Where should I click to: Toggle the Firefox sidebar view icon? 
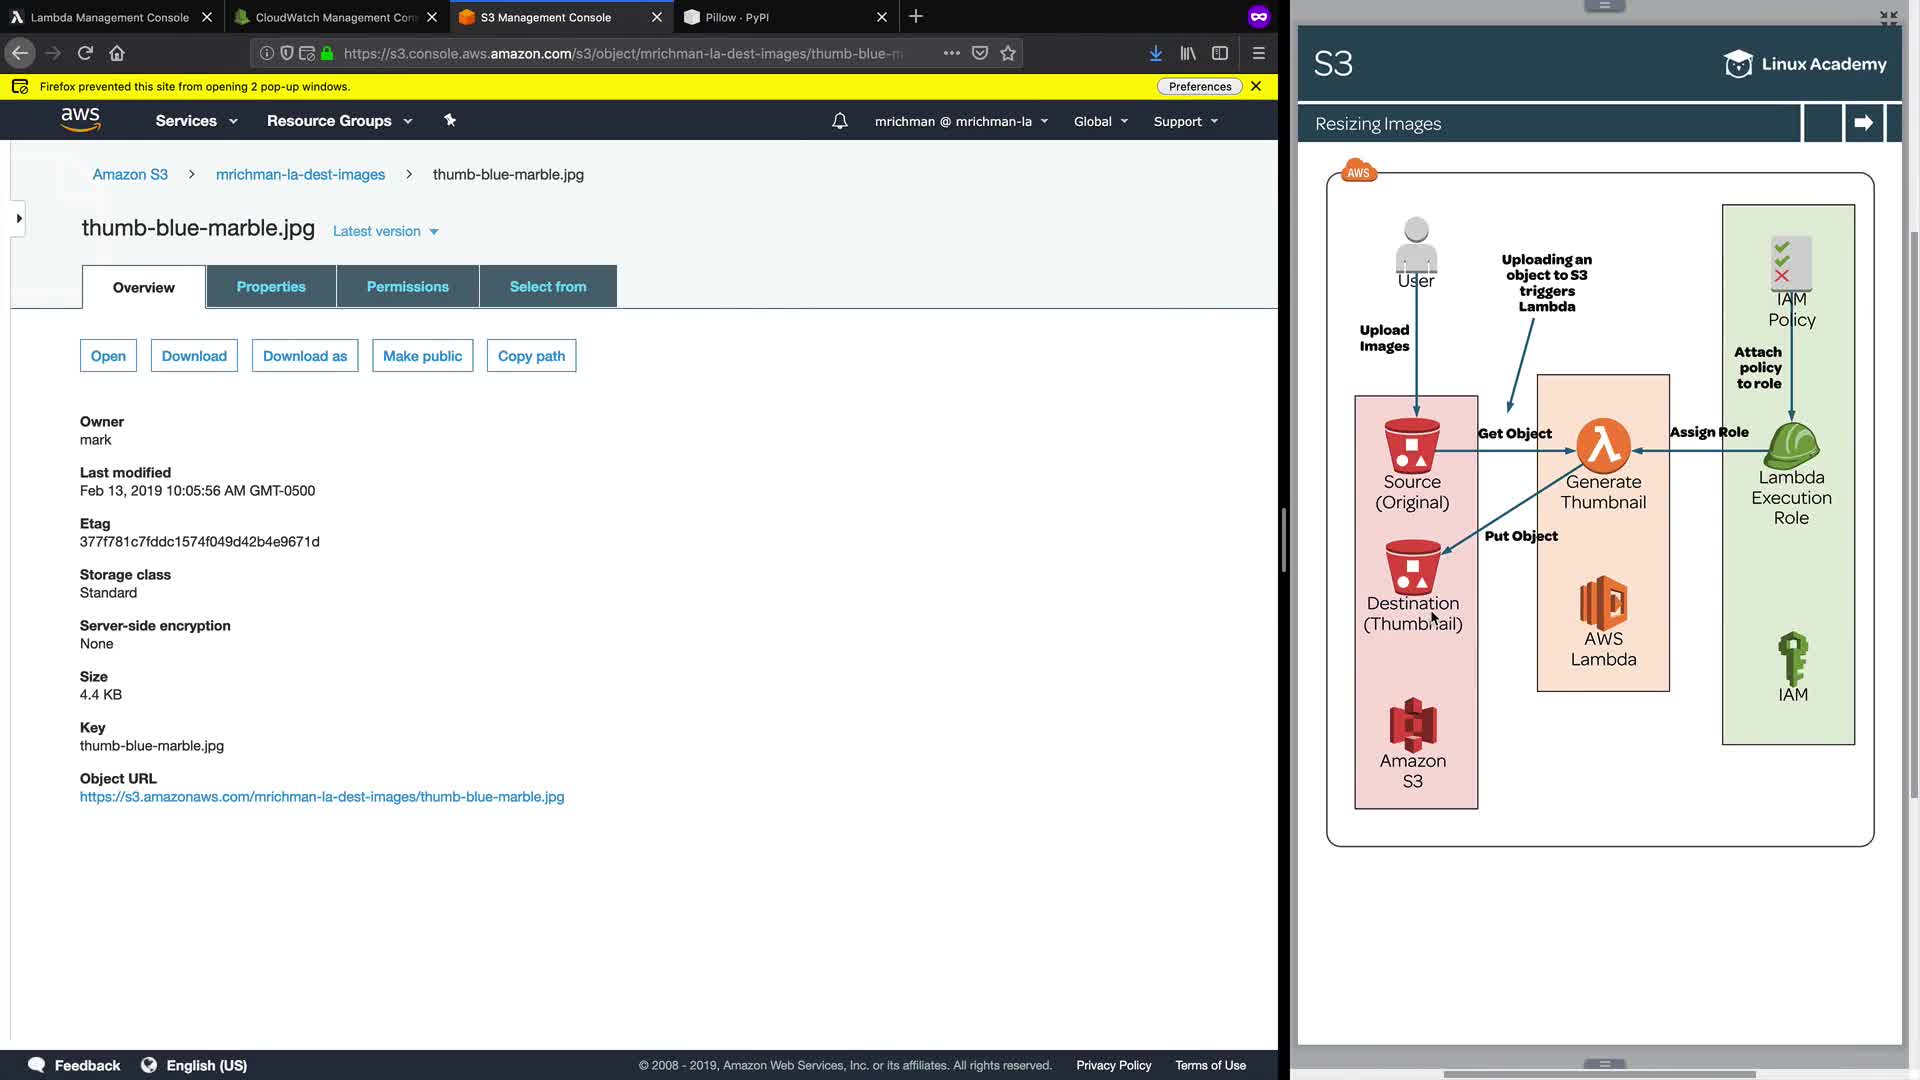point(1220,53)
